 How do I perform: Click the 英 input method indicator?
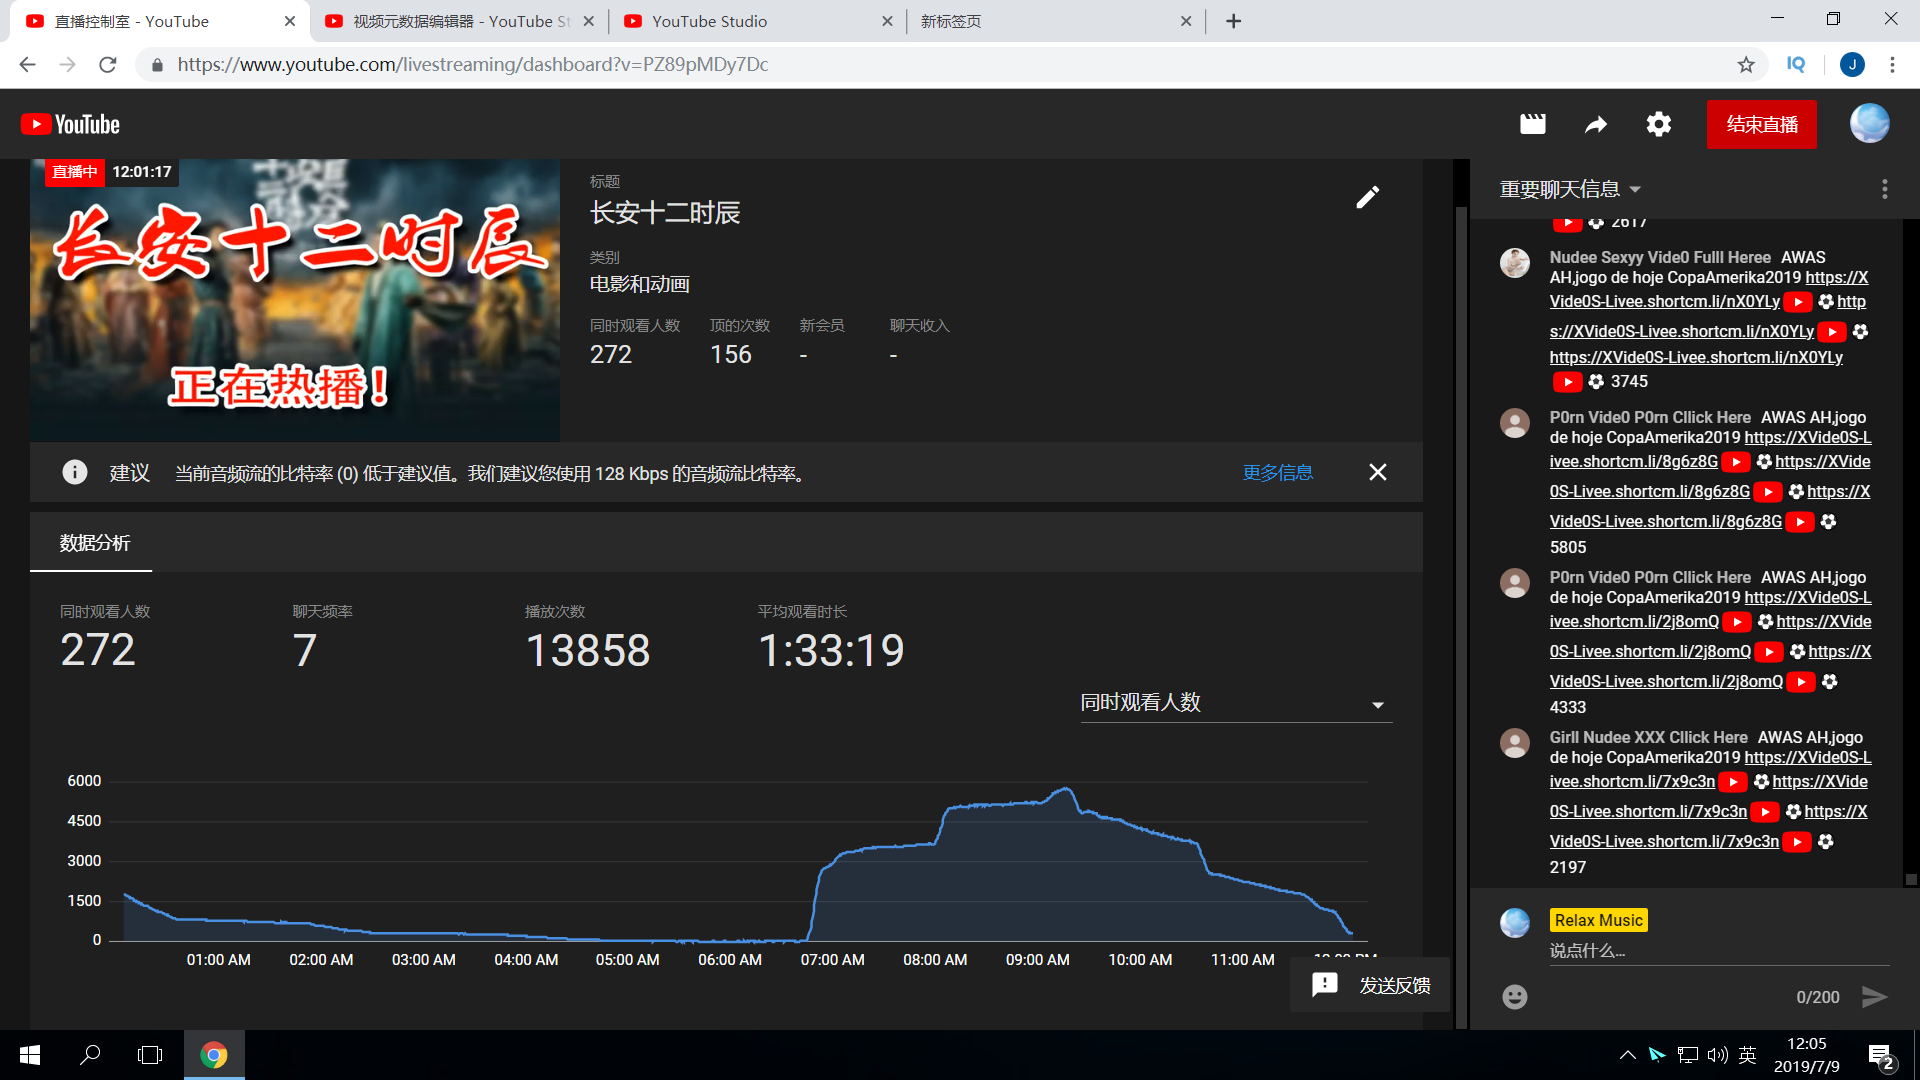(1748, 1055)
